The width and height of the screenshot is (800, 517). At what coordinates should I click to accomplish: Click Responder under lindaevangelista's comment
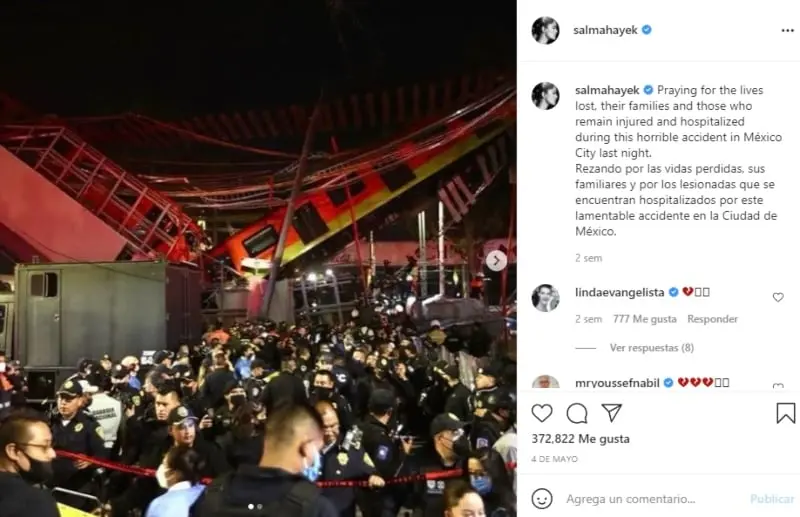click(712, 319)
